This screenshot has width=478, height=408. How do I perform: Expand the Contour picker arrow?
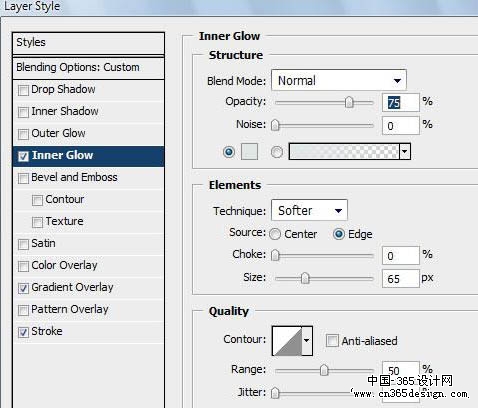307,341
